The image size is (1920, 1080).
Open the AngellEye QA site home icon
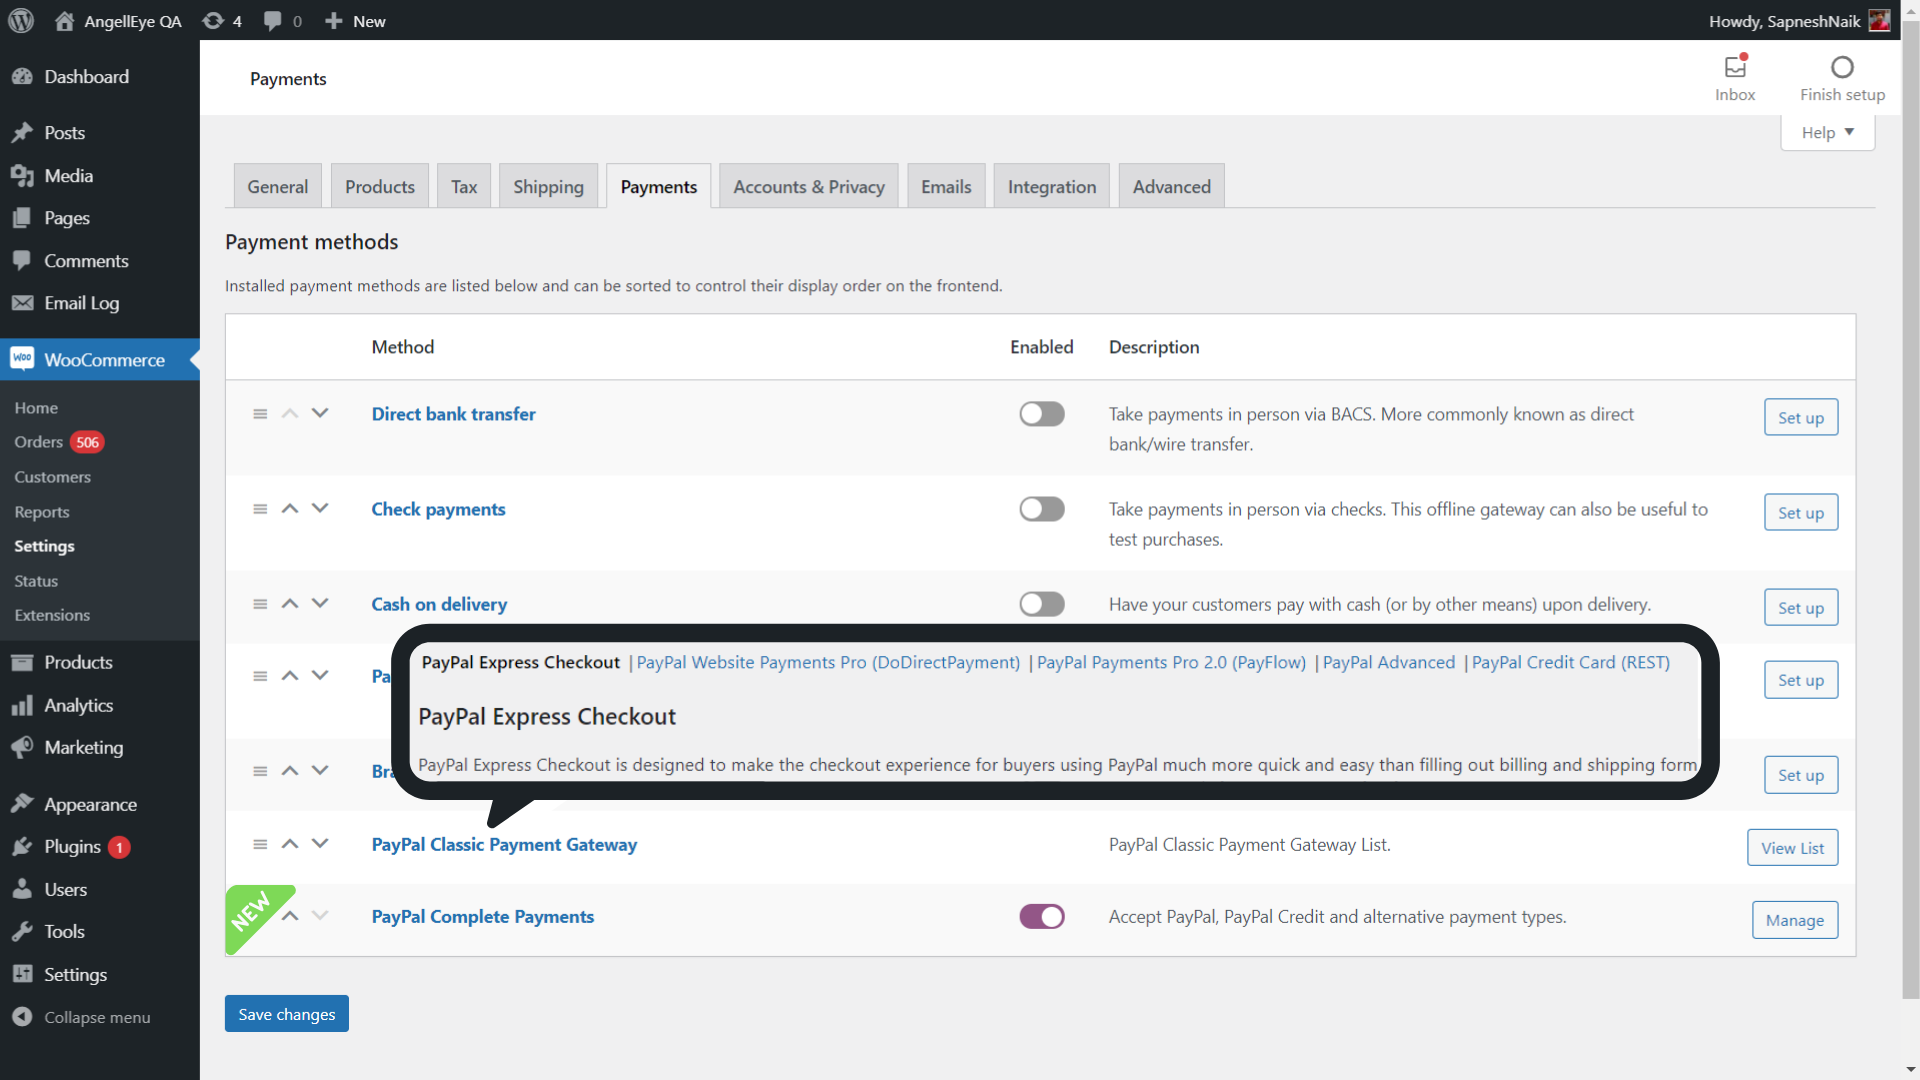tap(64, 21)
